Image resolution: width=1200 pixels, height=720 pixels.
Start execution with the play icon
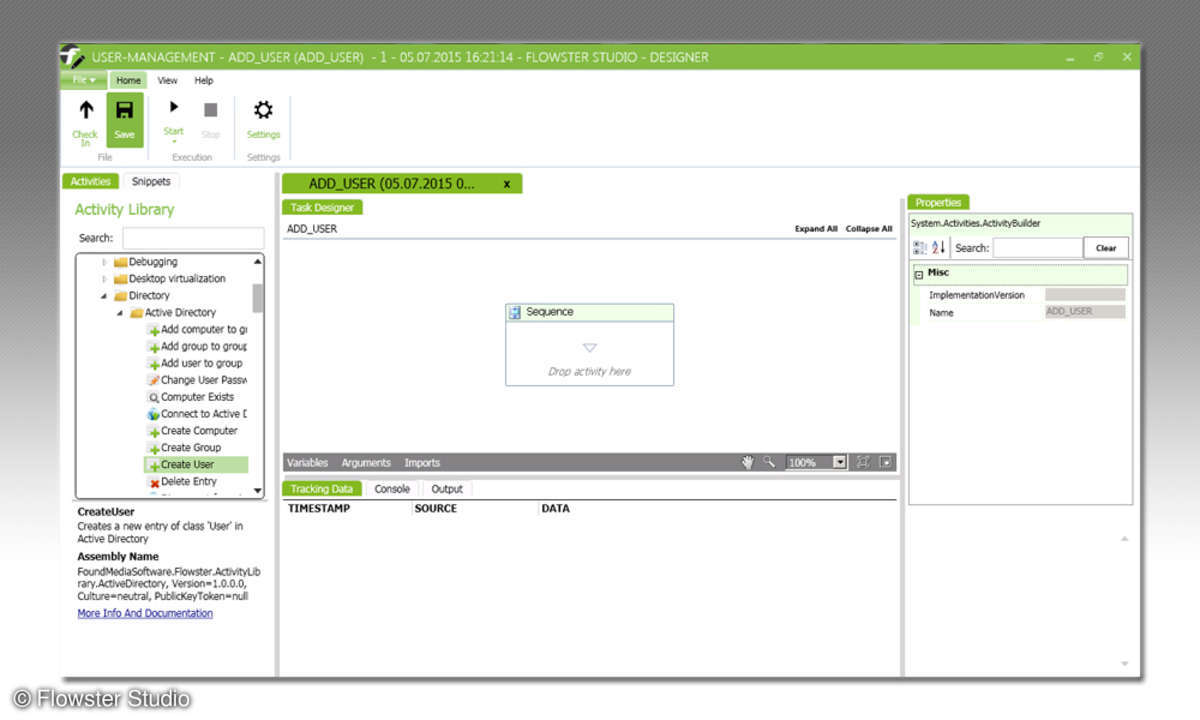(x=174, y=106)
